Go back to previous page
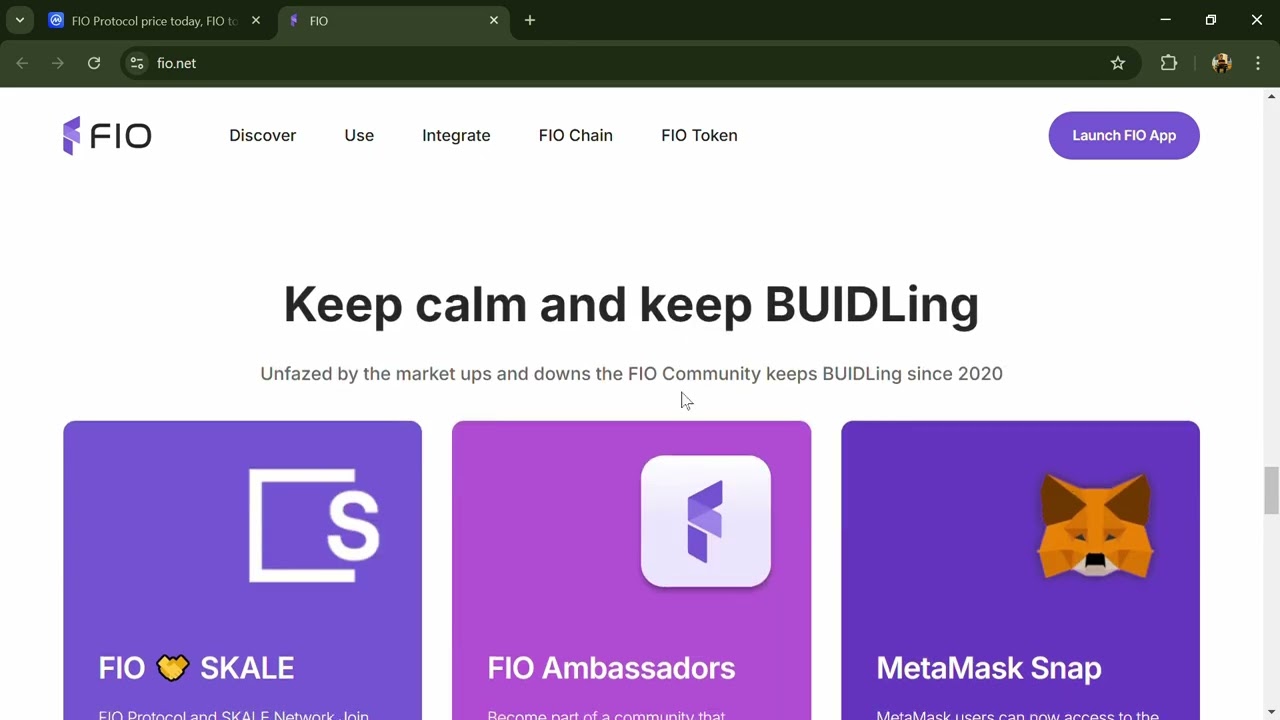 pos(22,63)
